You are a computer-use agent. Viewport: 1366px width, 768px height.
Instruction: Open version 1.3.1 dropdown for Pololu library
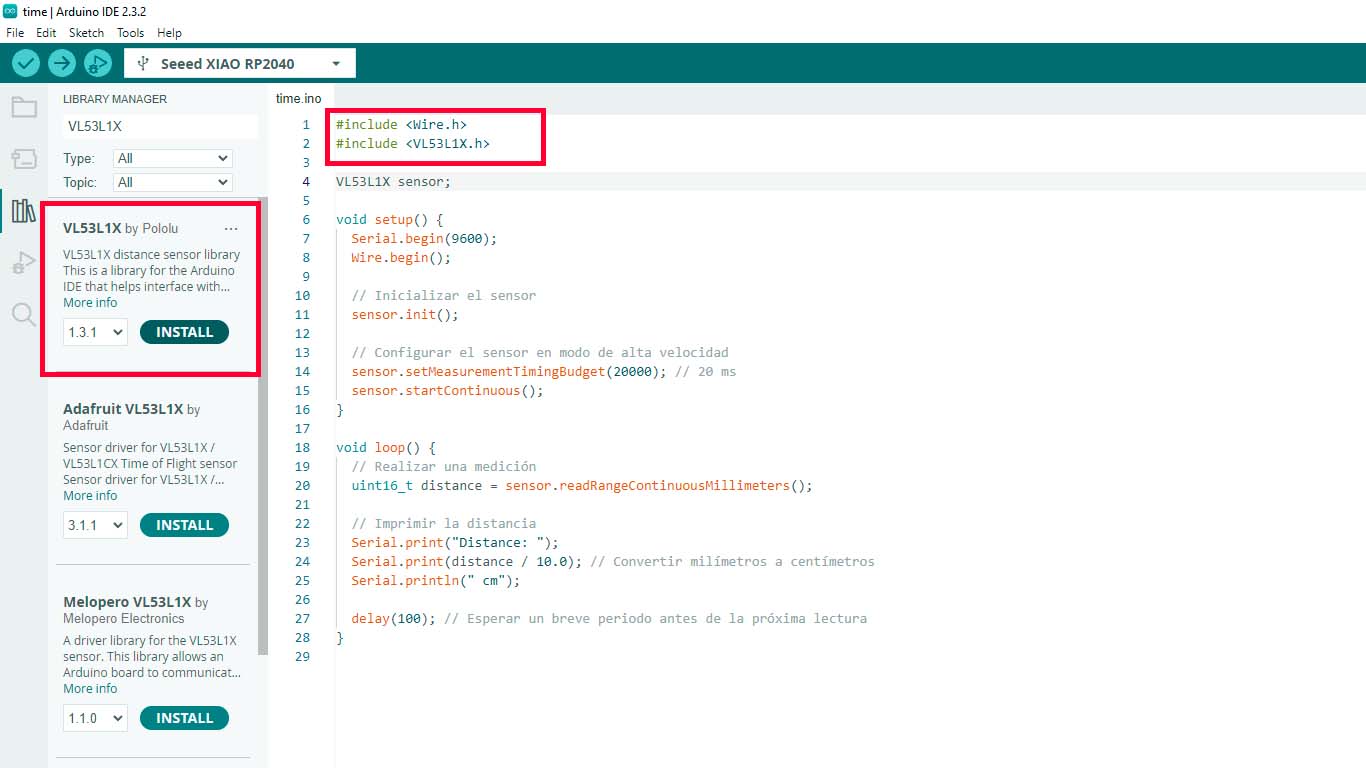pos(95,332)
